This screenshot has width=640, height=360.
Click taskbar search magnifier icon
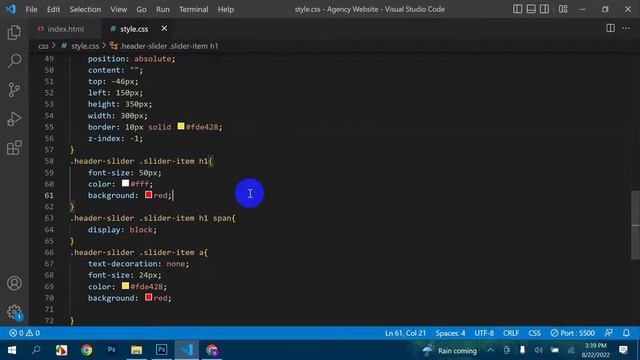(x=36, y=350)
